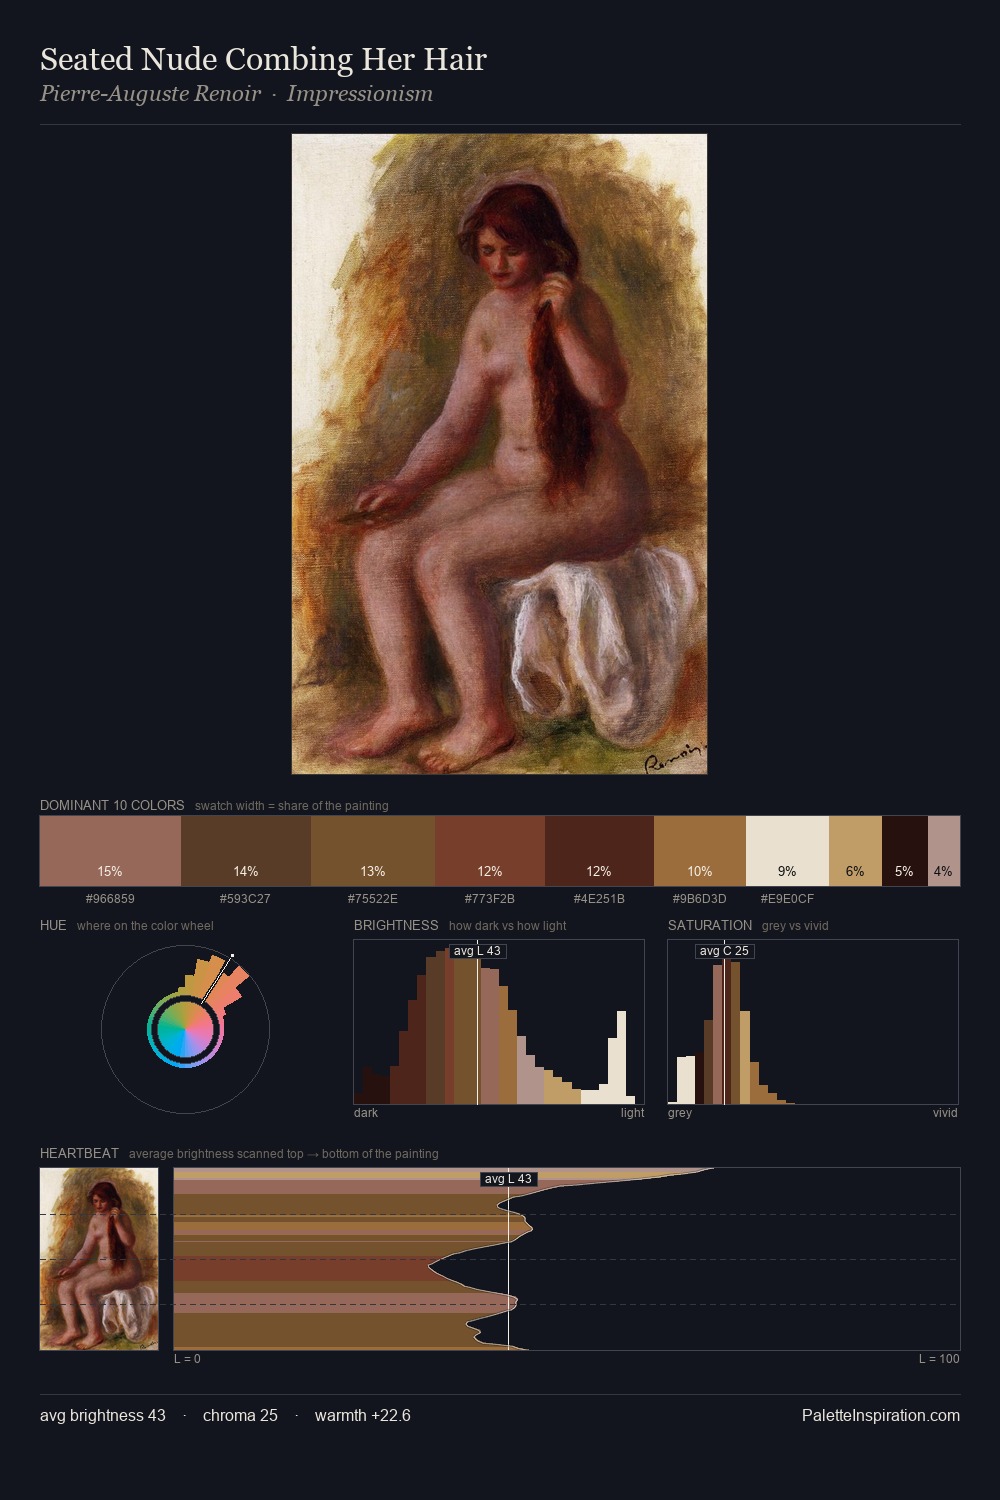Click the BRIGHTNESS section heading
1000x1500 pixels.
[x=396, y=925]
